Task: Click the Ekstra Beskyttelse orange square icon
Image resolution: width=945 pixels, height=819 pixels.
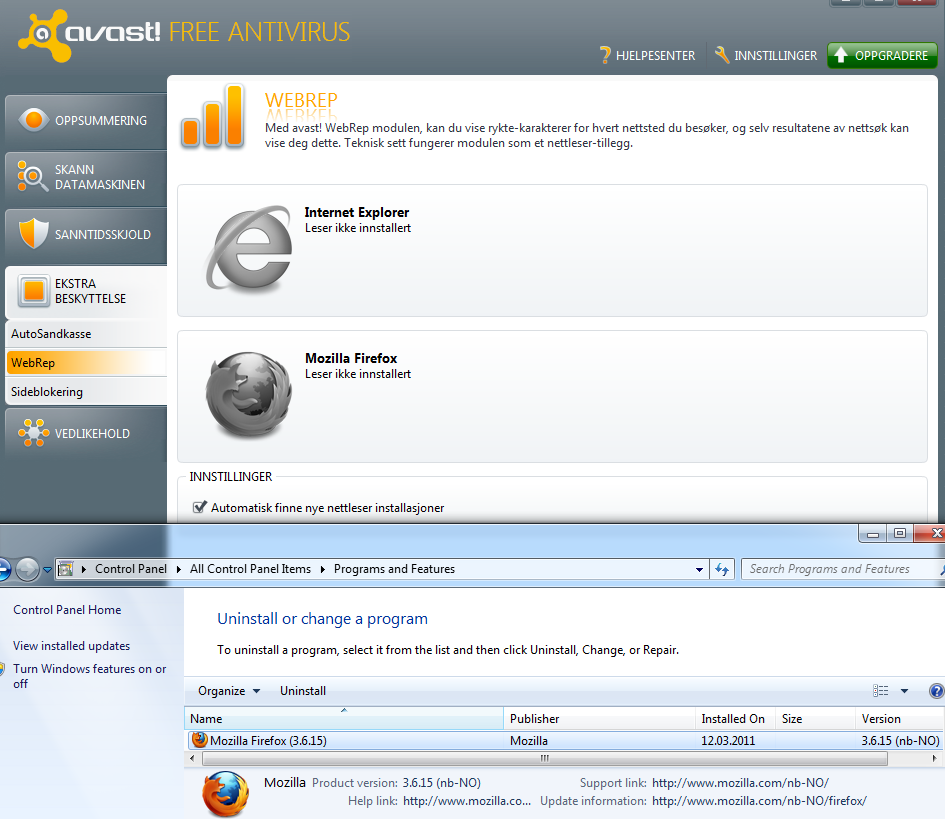Action: click(x=34, y=291)
